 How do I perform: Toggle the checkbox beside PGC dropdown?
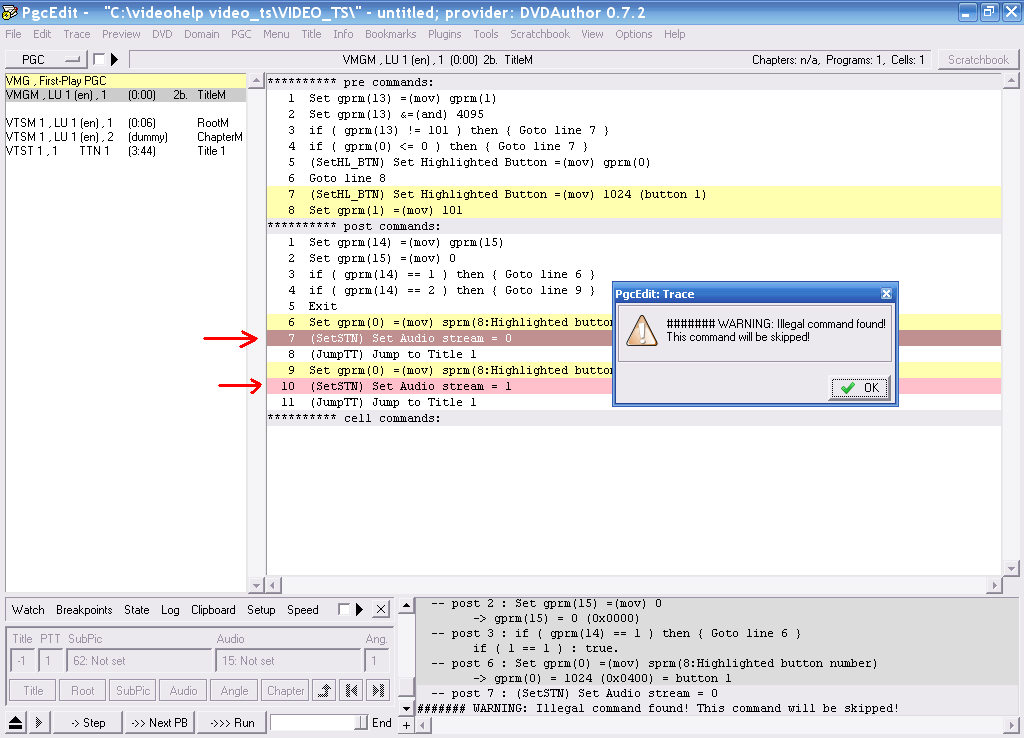(99, 59)
